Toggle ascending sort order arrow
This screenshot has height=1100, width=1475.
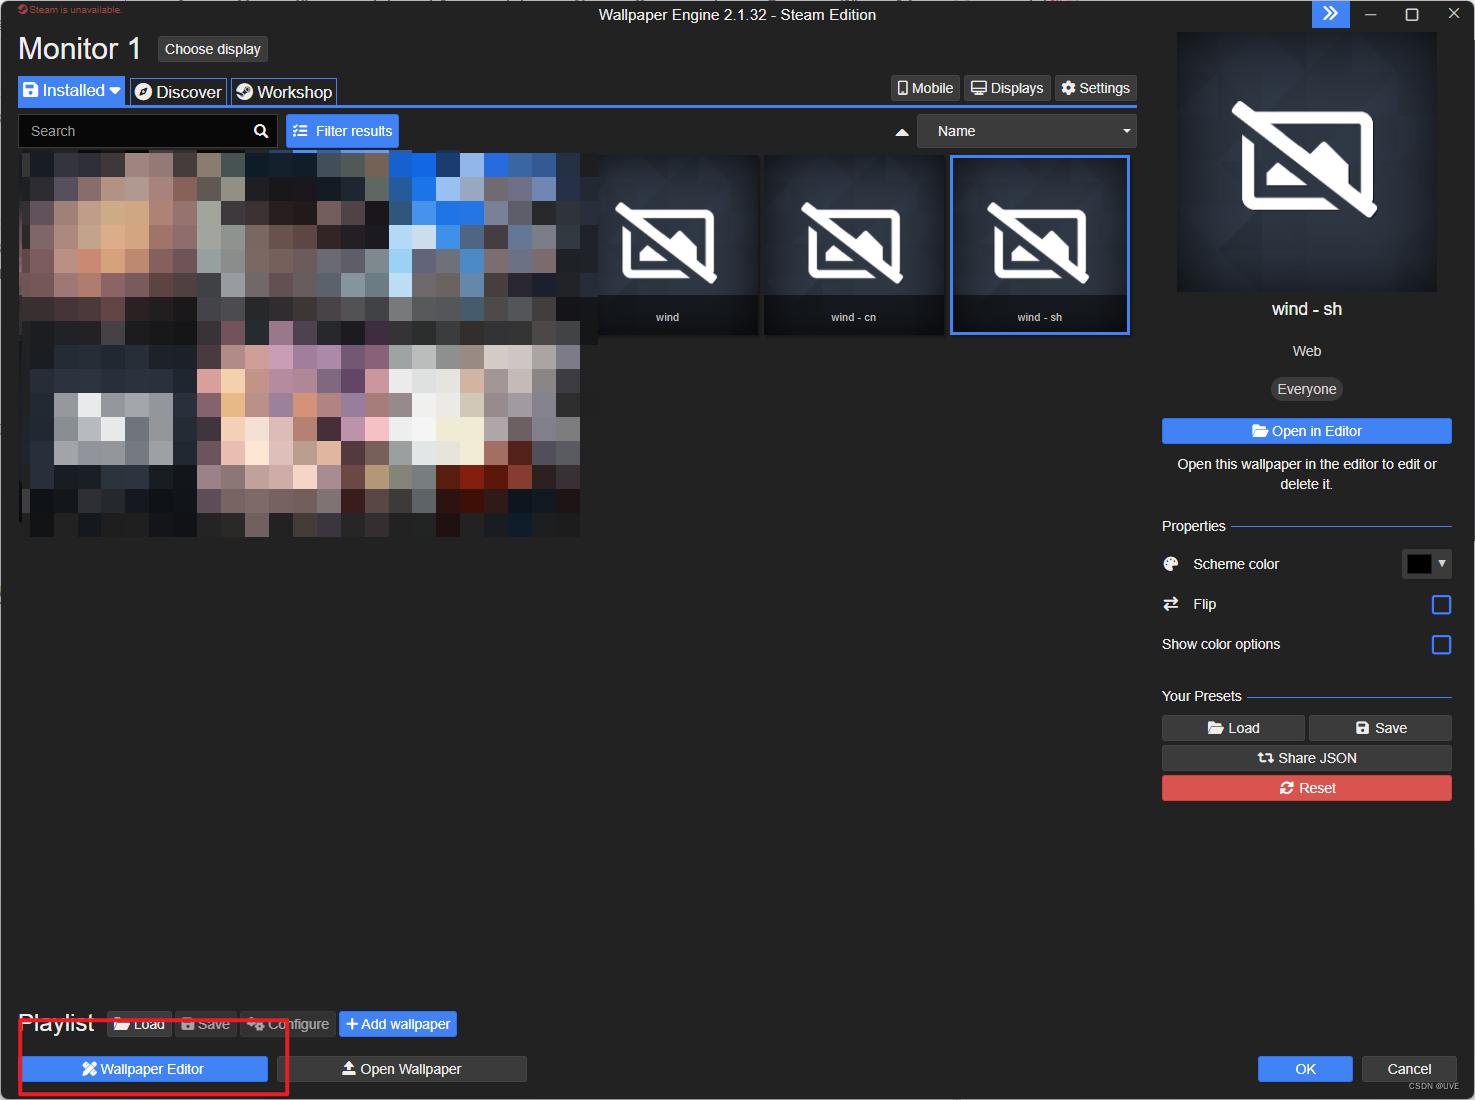click(902, 132)
